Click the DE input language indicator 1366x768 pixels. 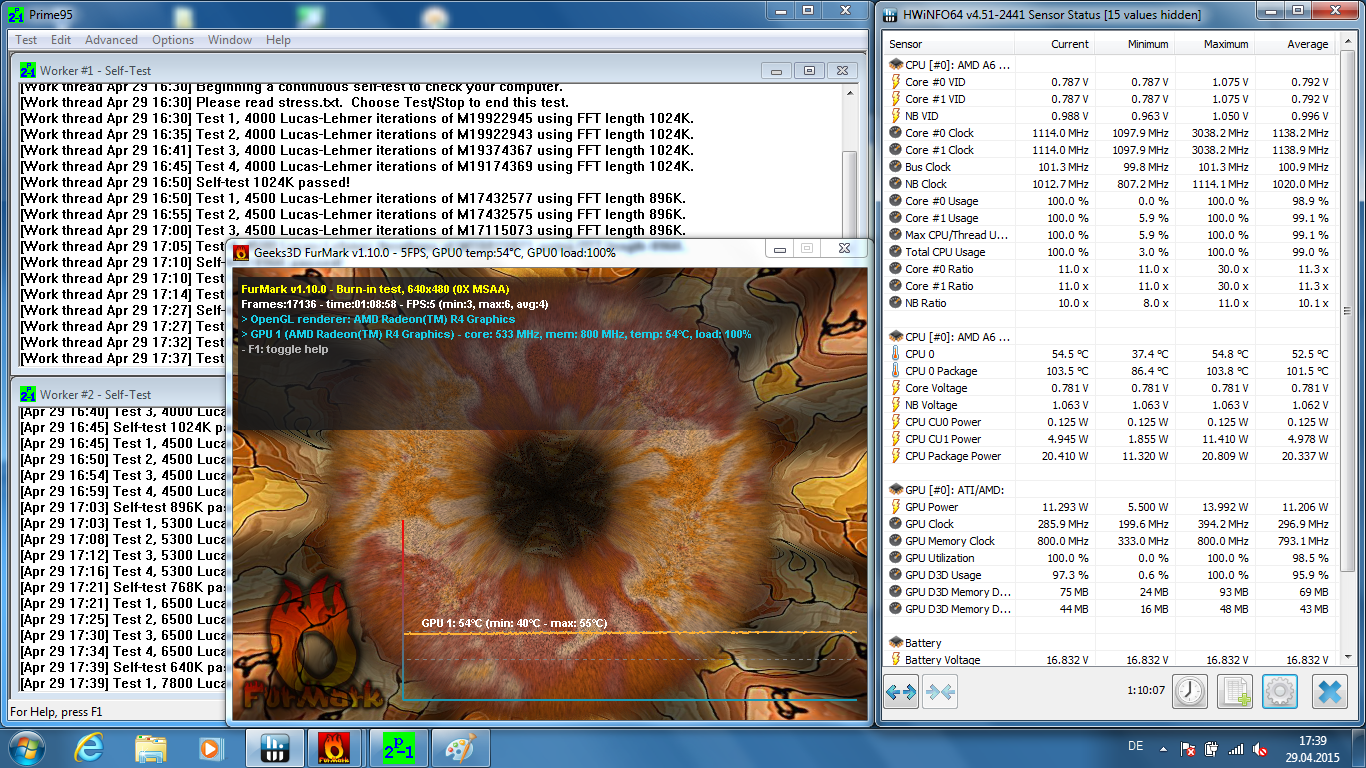point(1135,747)
